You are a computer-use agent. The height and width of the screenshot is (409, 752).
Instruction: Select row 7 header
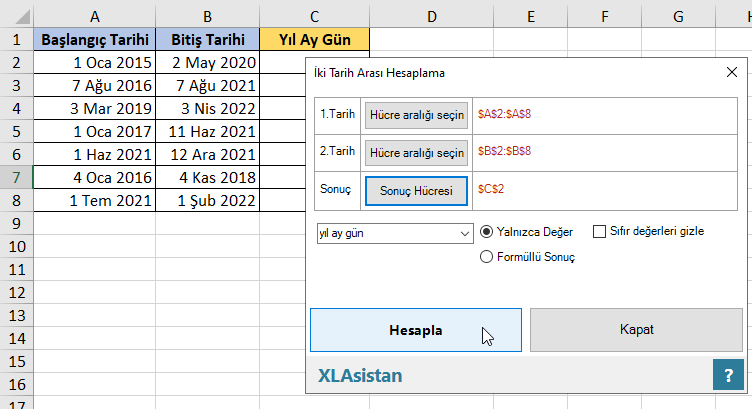(16, 177)
